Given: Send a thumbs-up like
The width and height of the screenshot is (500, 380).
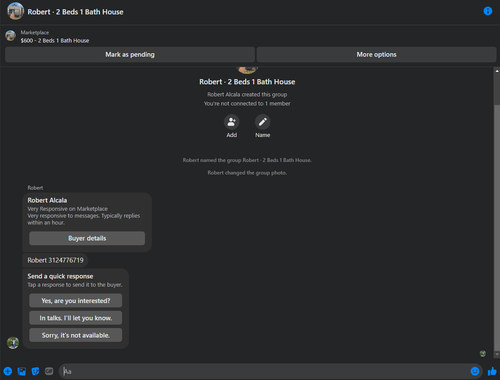Looking at the screenshot, I should (492, 371).
